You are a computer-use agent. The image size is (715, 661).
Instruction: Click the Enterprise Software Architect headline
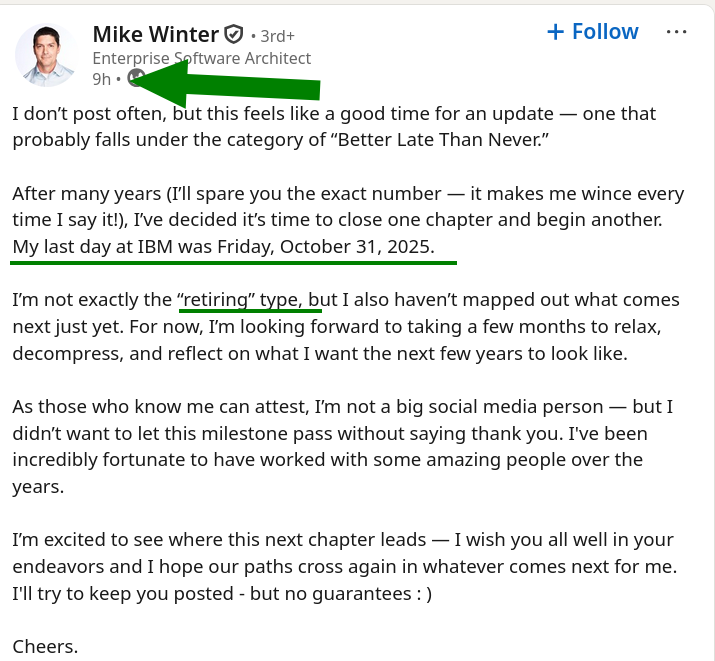pos(201,58)
